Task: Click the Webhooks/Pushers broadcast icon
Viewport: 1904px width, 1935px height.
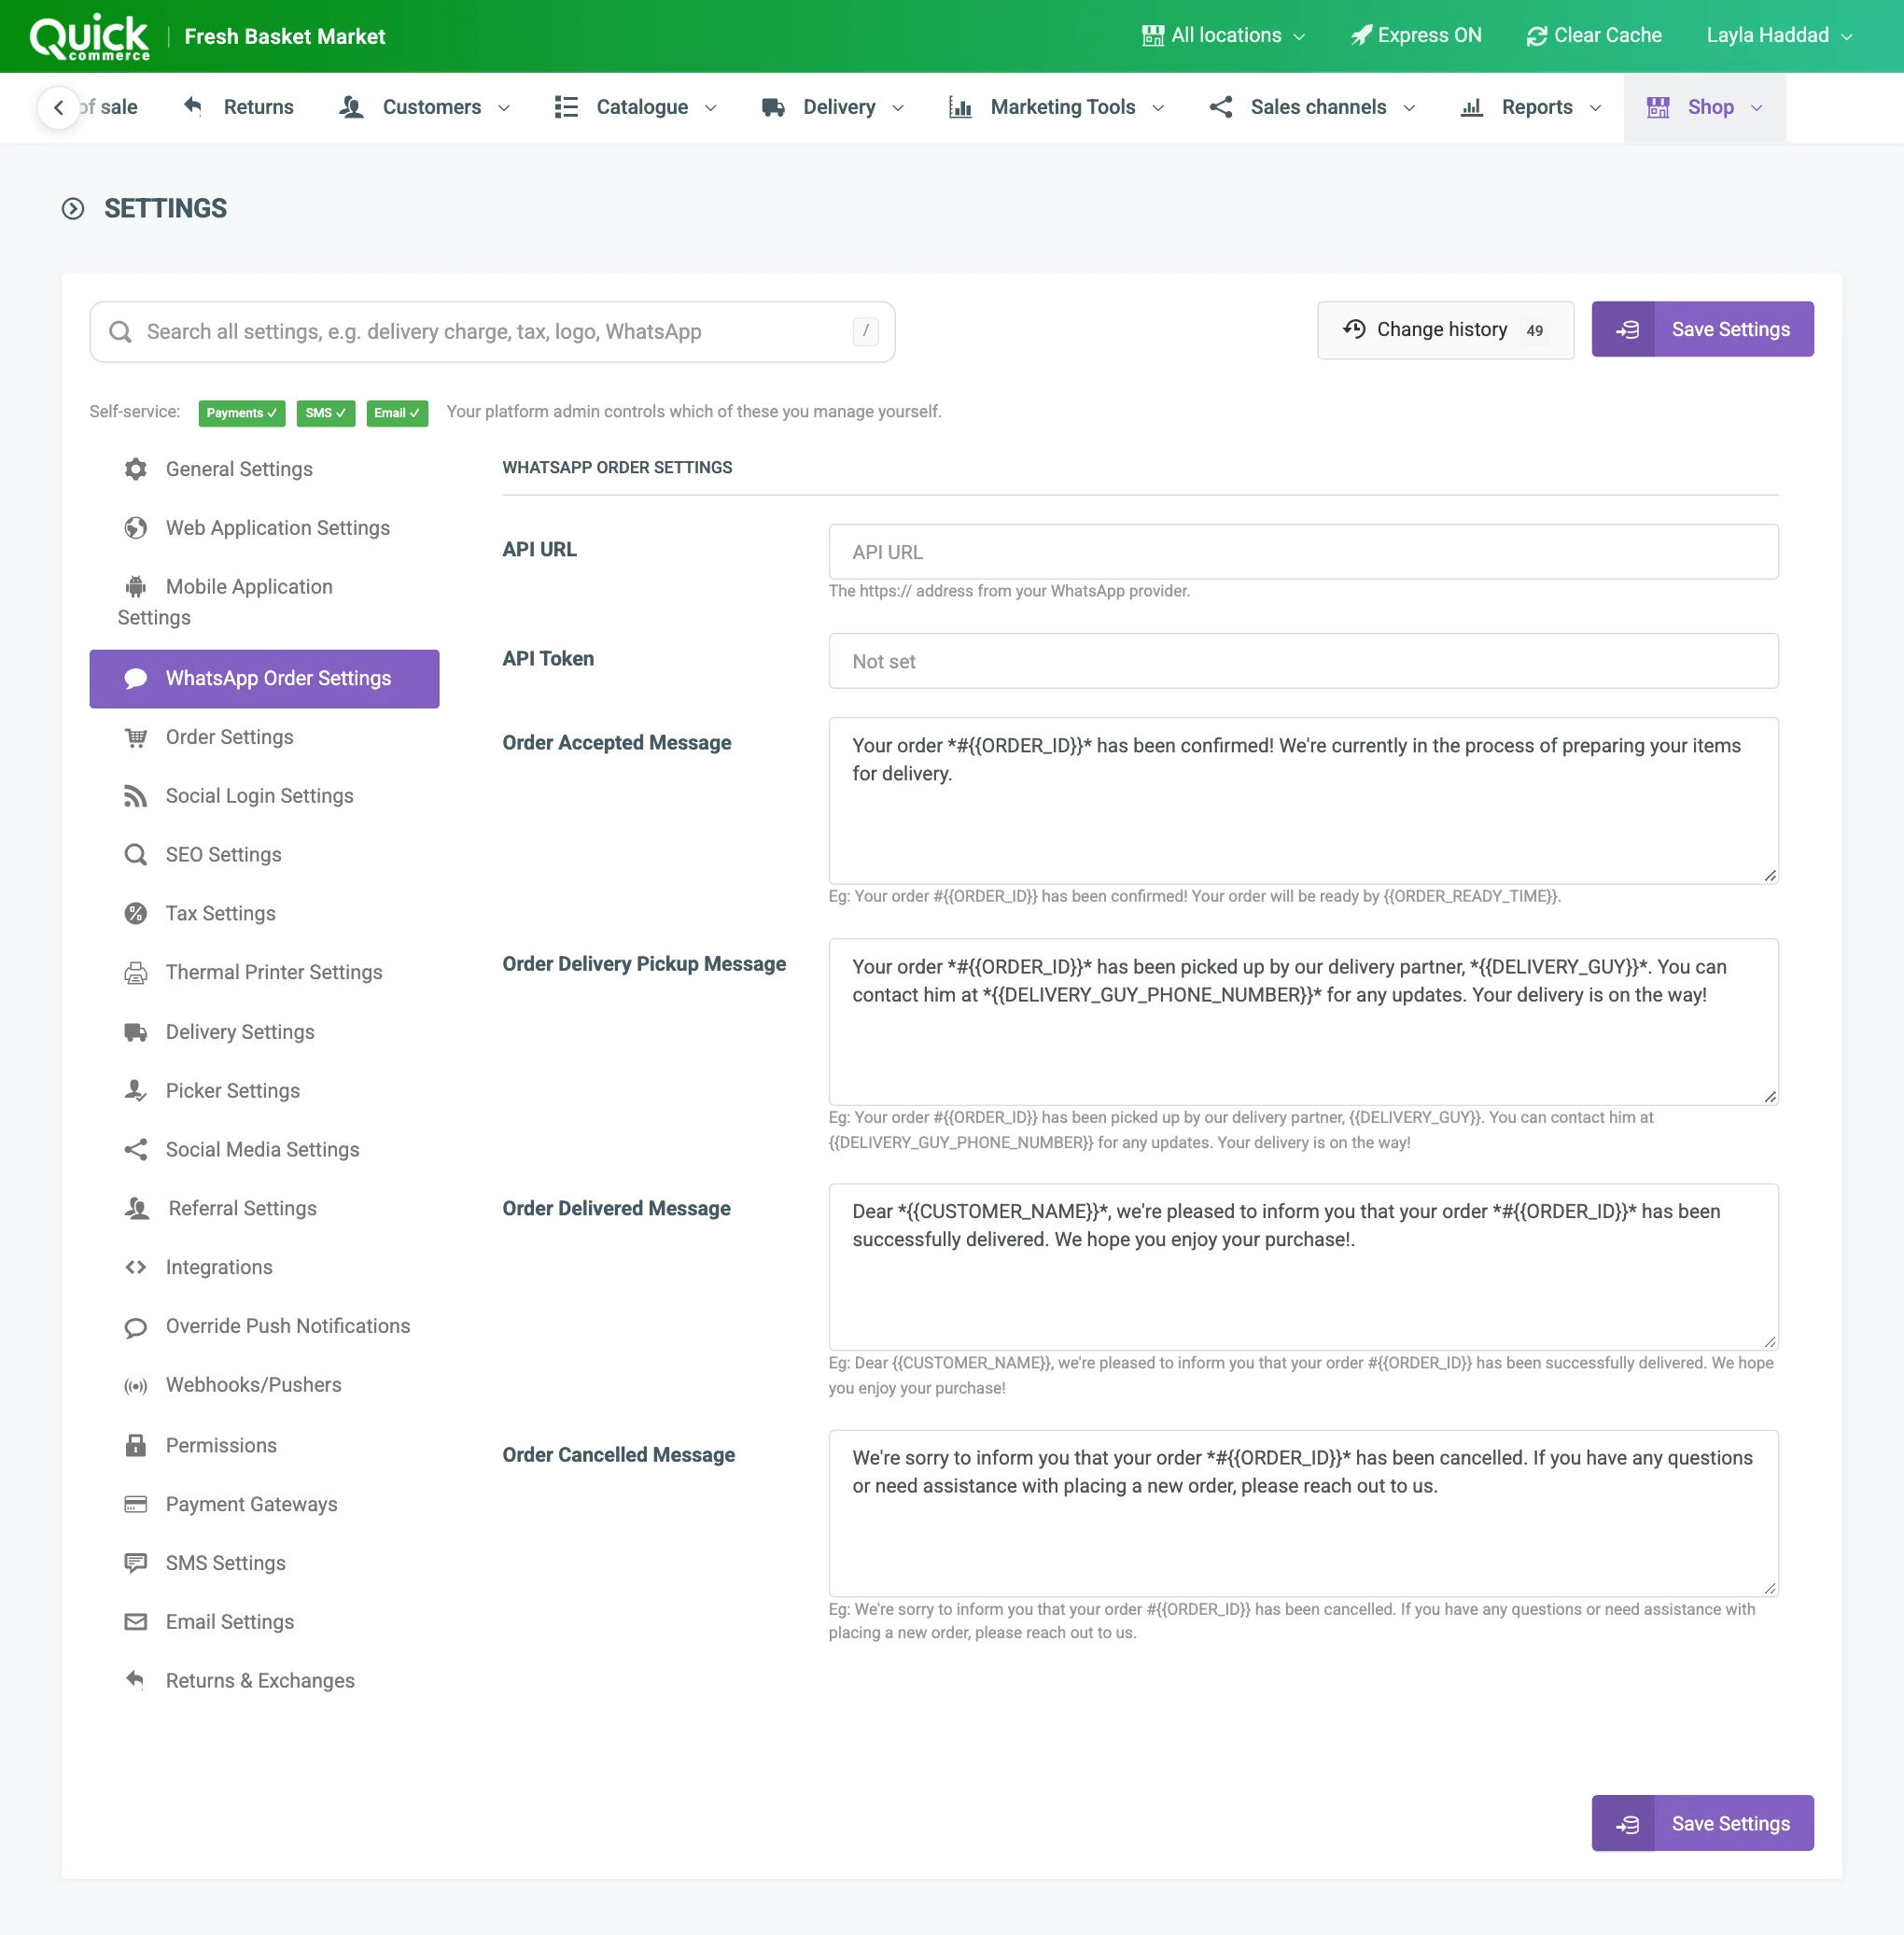Action: click(x=136, y=1385)
